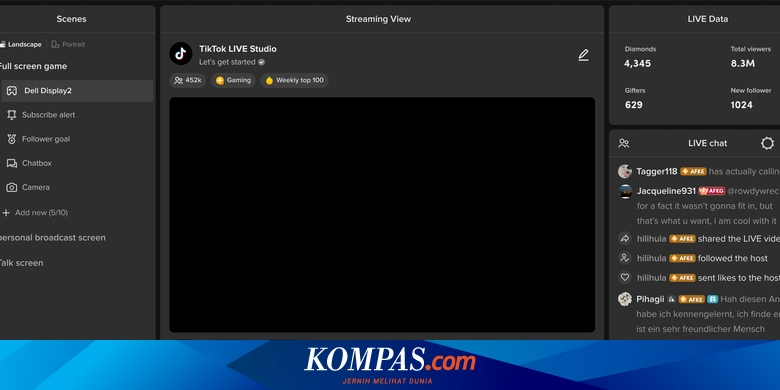Click the Streaming View panel header
The width and height of the screenshot is (780, 390).
click(379, 19)
